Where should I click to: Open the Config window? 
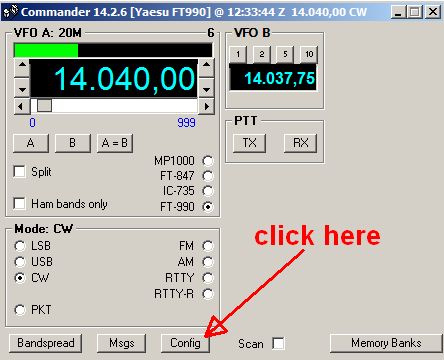[x=185, y=343]
